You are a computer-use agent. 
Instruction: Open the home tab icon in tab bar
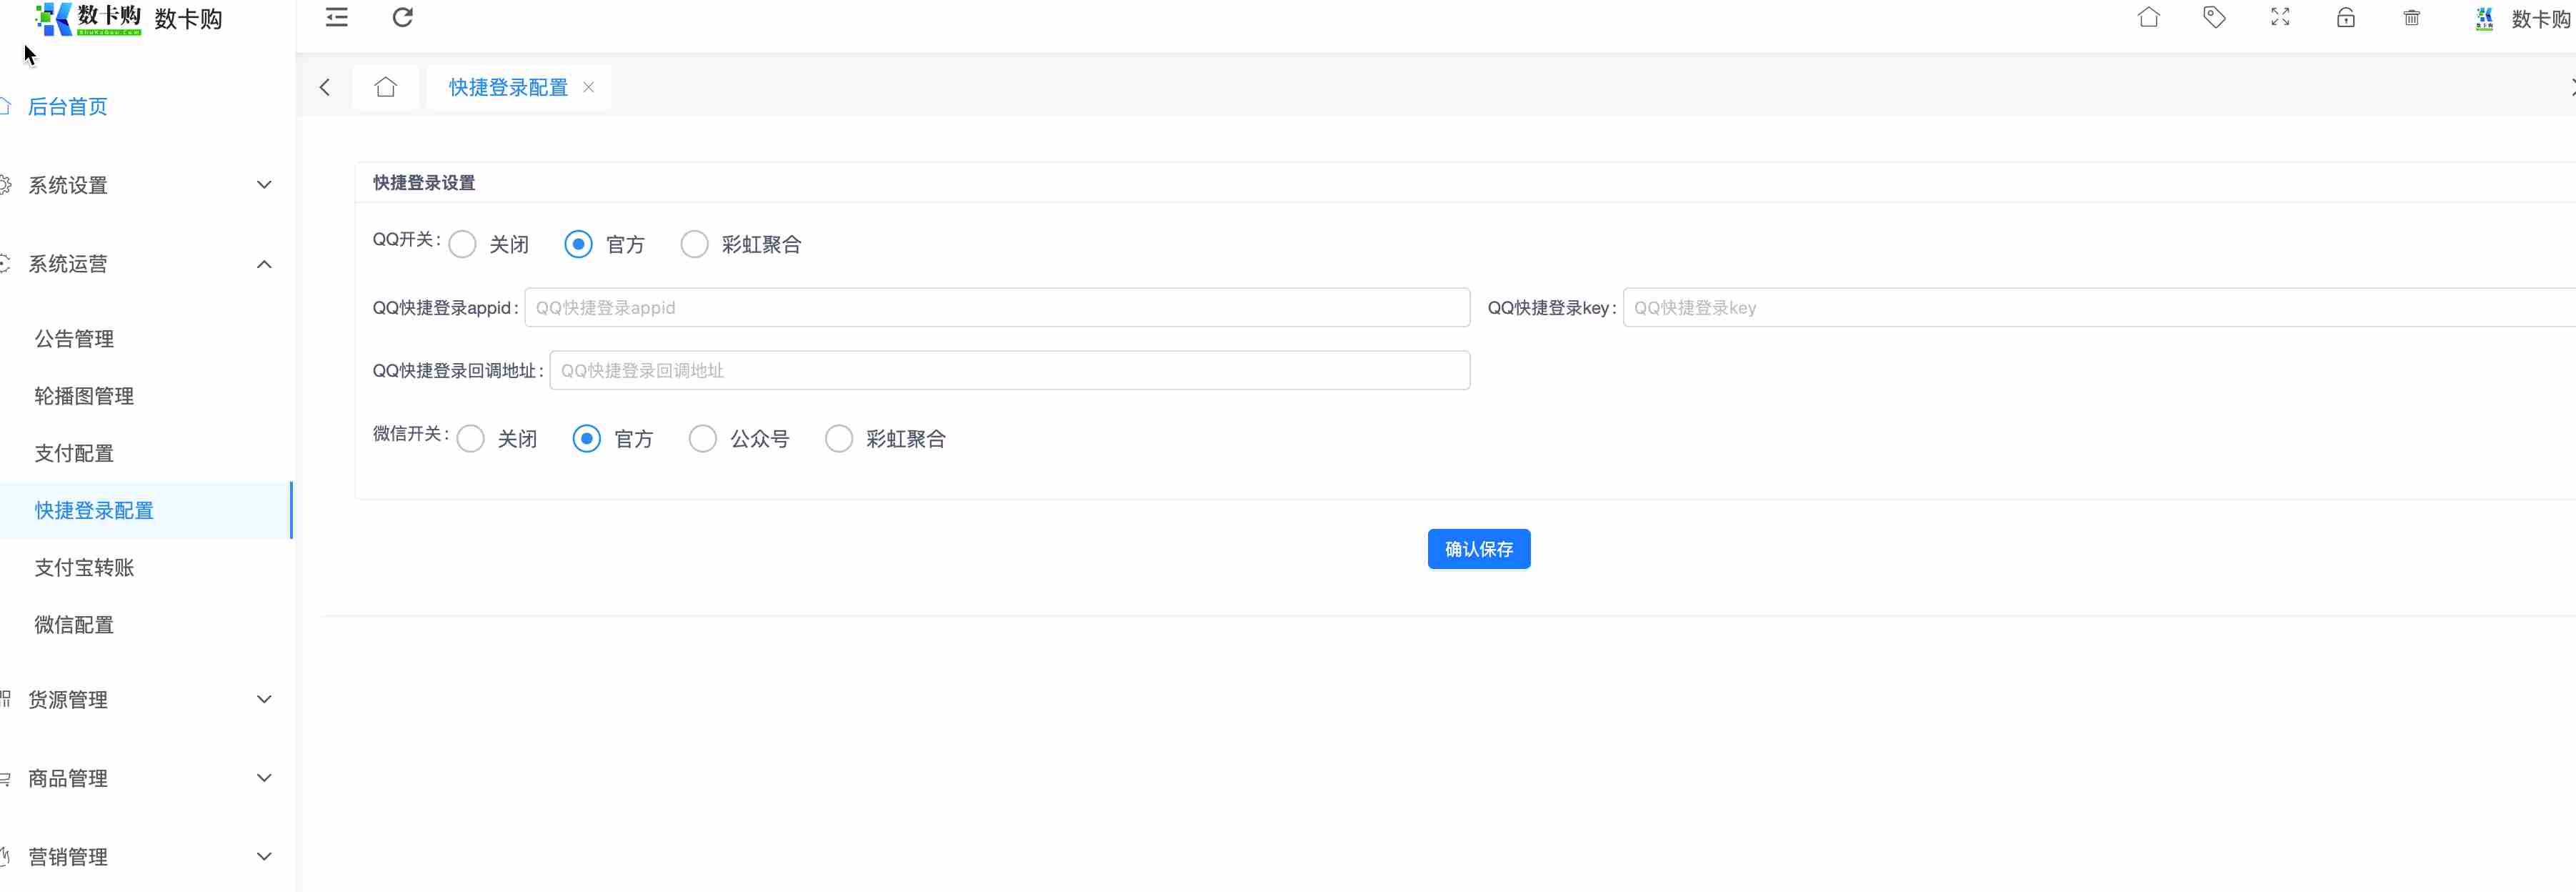[385, 87]
